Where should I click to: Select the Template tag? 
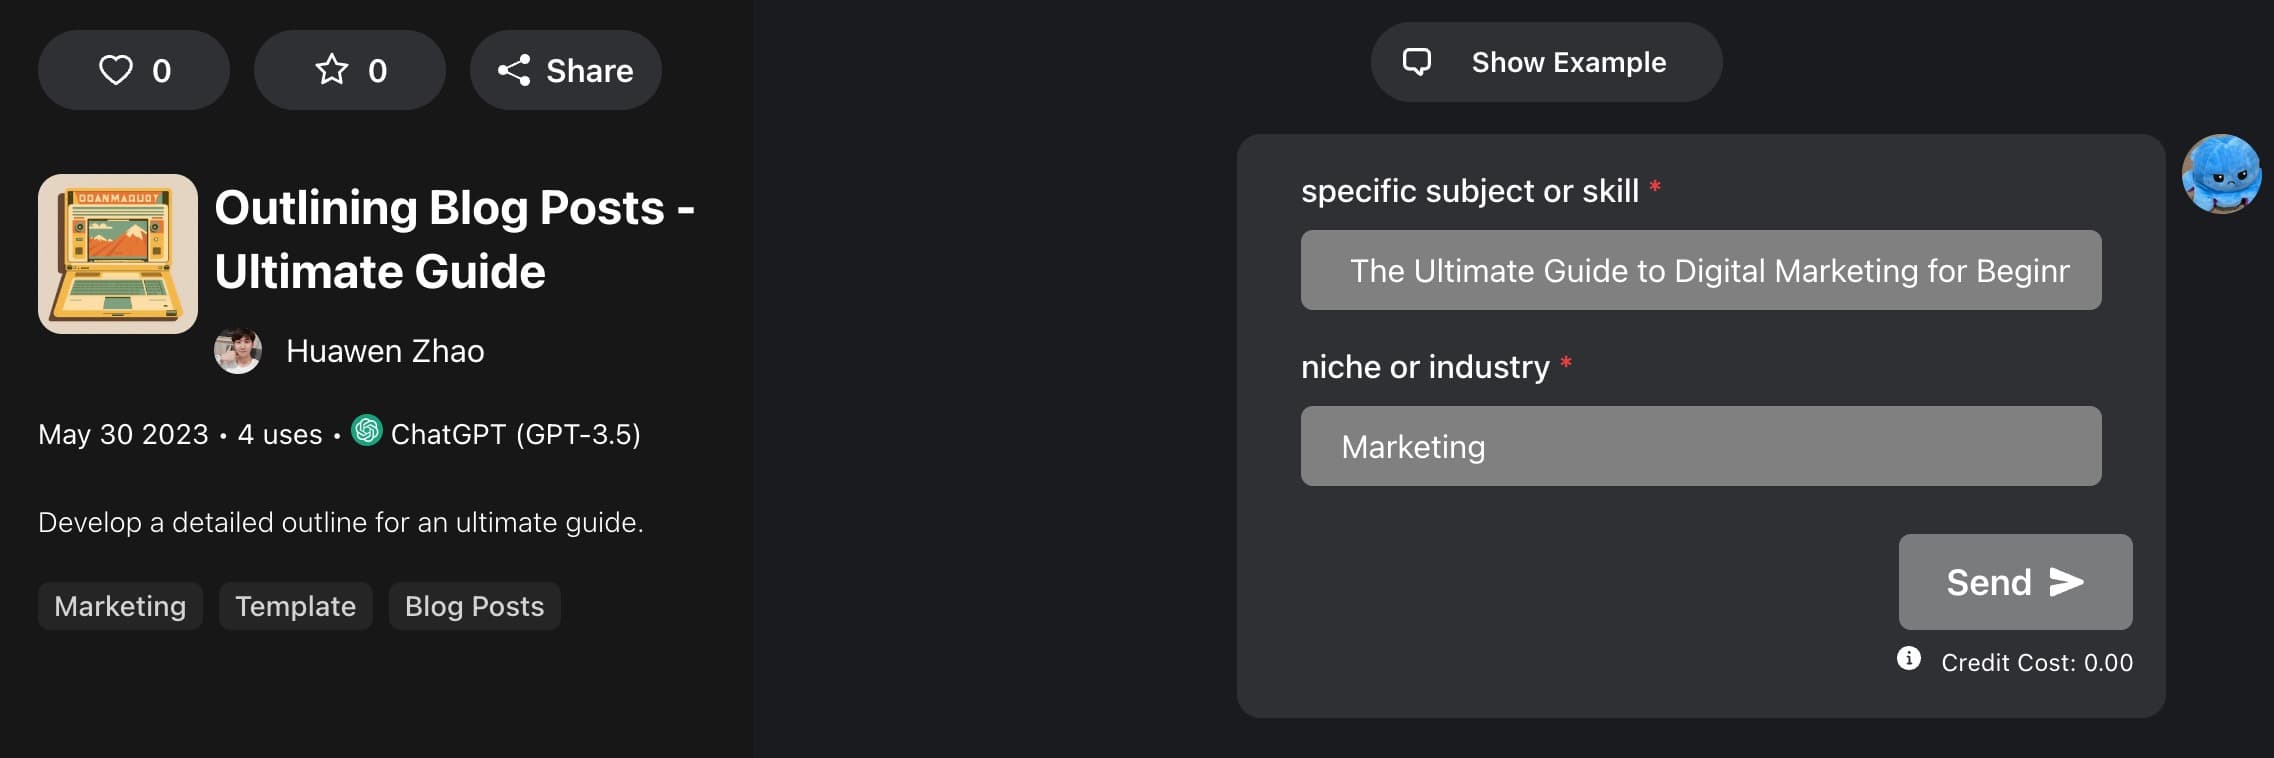296,606
